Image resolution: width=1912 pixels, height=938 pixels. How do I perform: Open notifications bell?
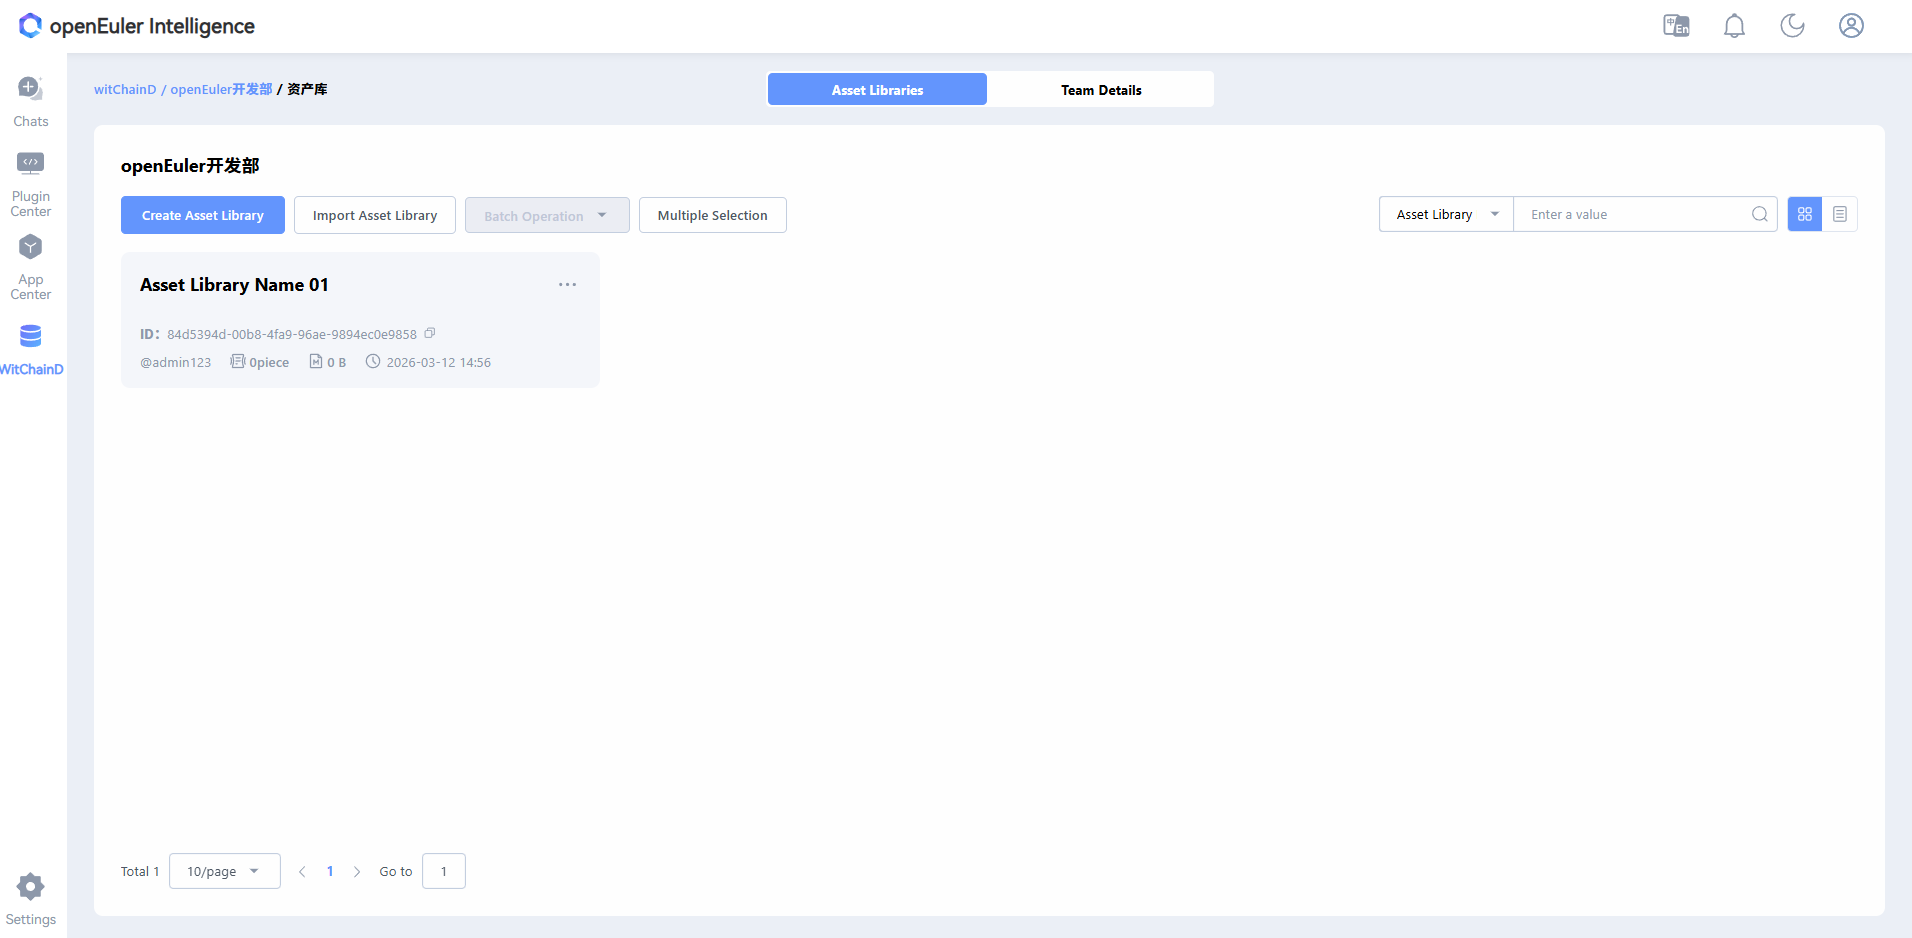(1734, 26)
